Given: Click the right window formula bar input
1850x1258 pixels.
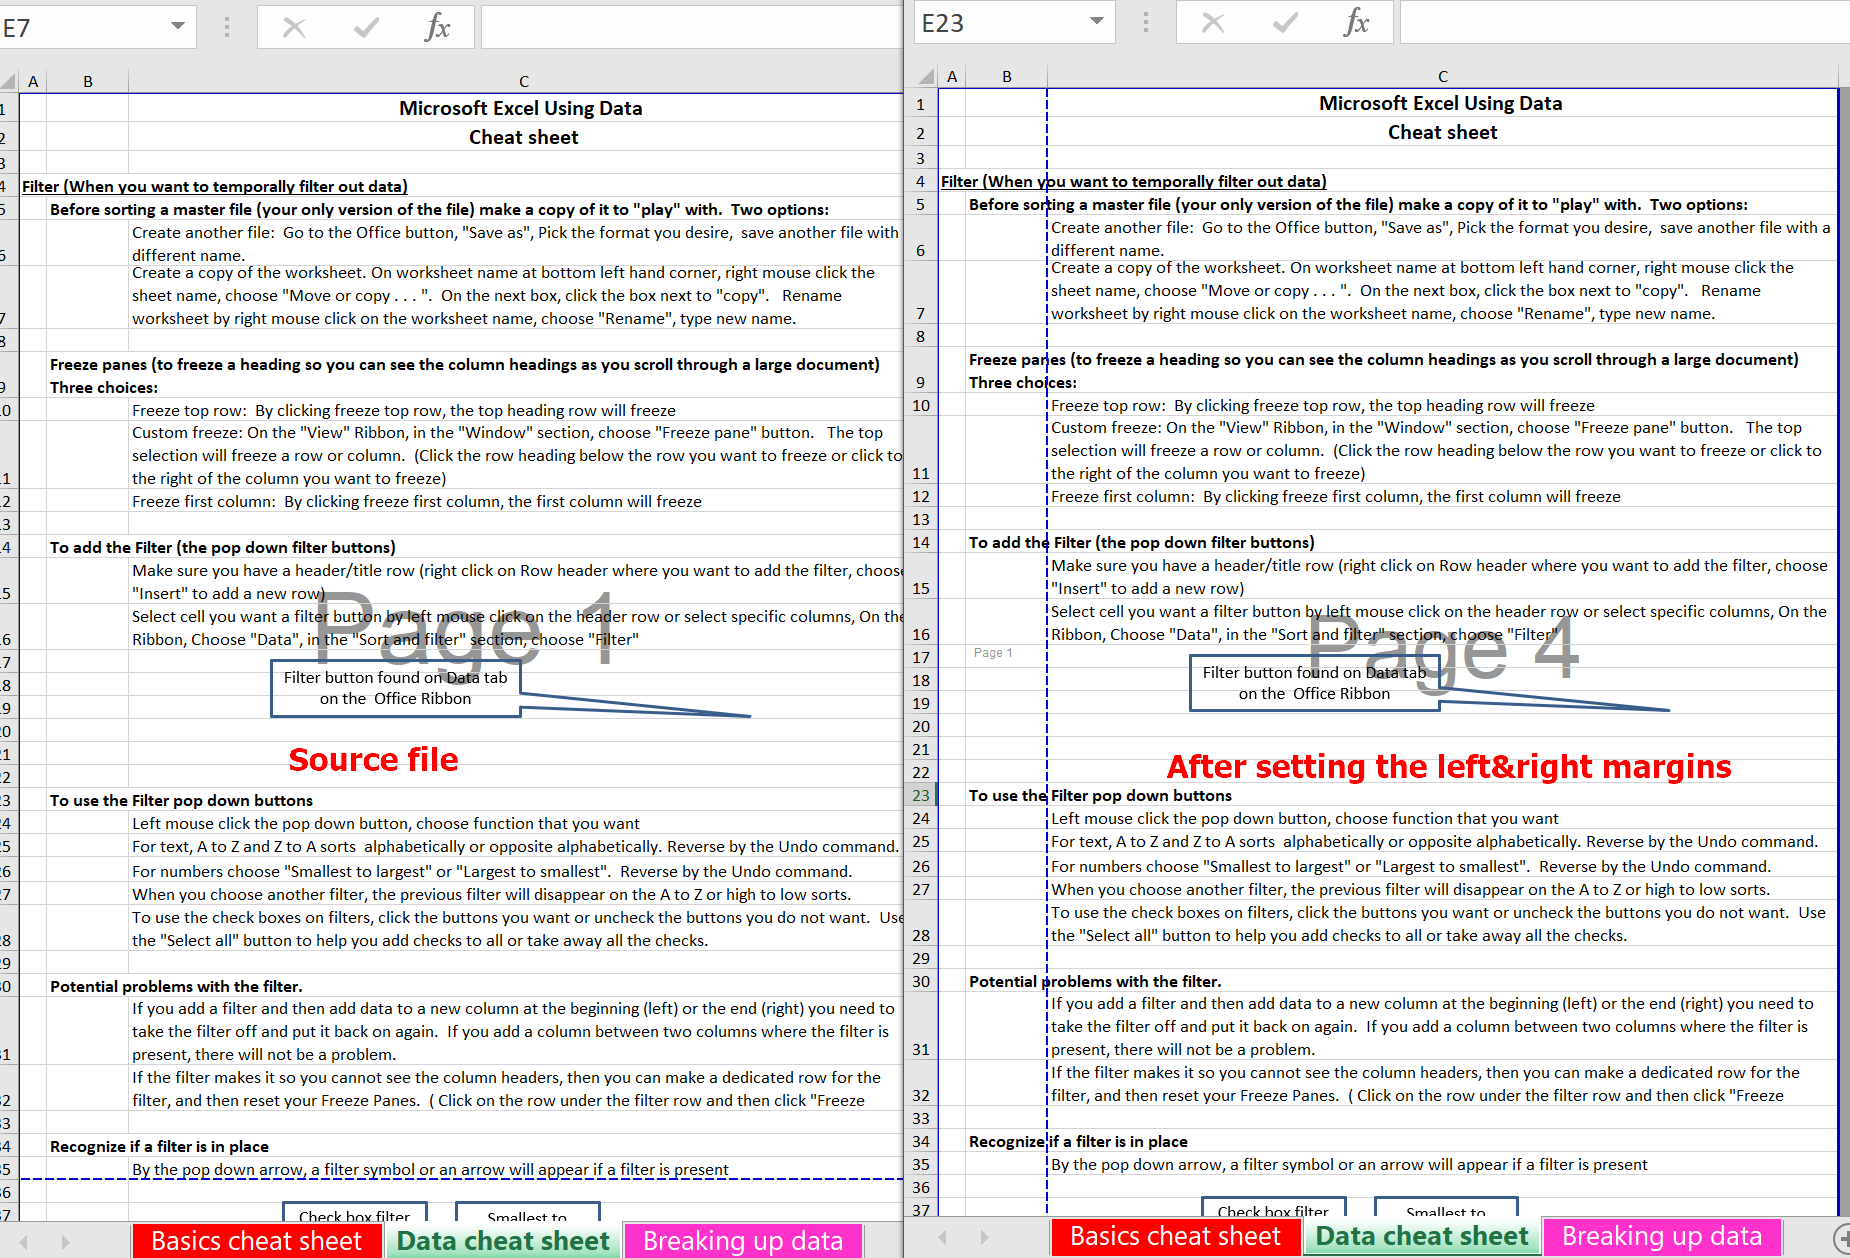Looking at the screenshot, I should pyautogui.click(x=1625, y=22).
